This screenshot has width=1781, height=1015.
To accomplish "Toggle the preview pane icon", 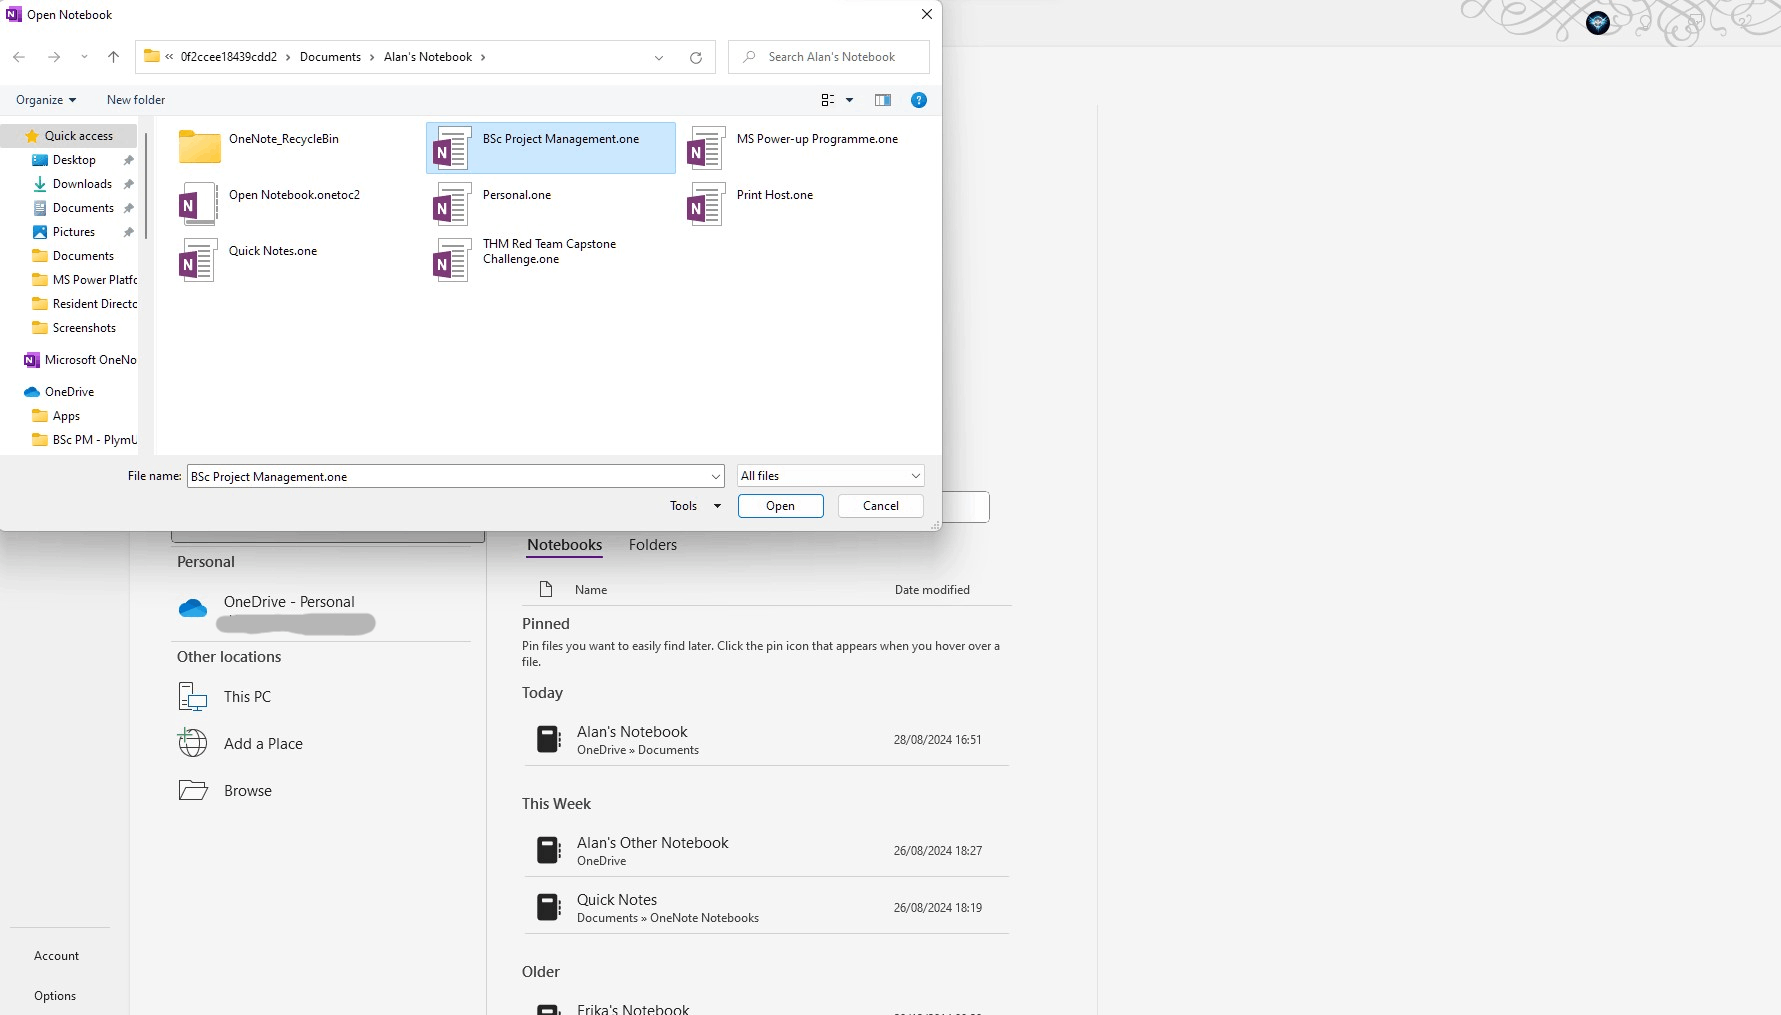I will 883,100.
